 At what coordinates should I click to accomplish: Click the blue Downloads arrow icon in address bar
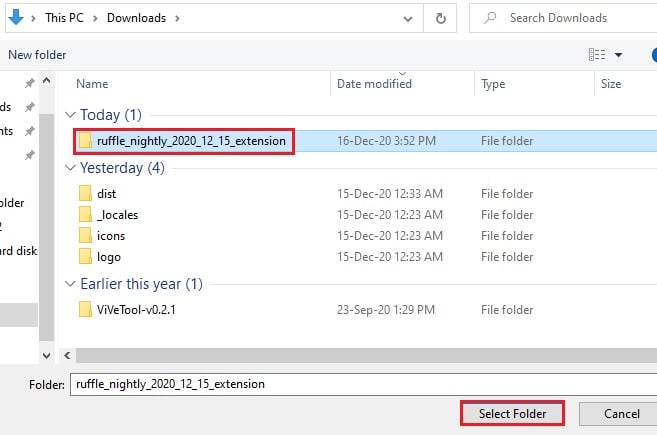16,18
